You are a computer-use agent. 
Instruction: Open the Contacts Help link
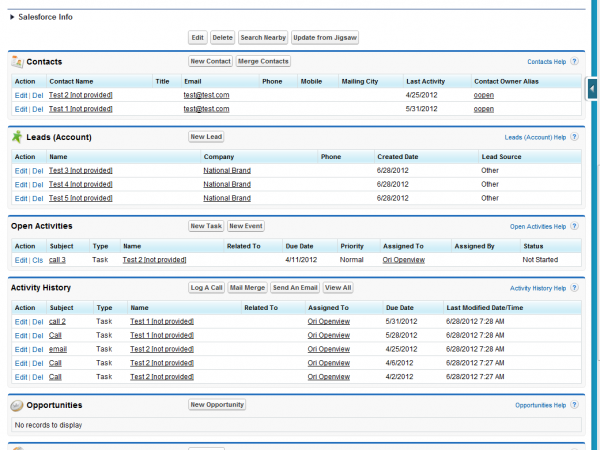546,62
